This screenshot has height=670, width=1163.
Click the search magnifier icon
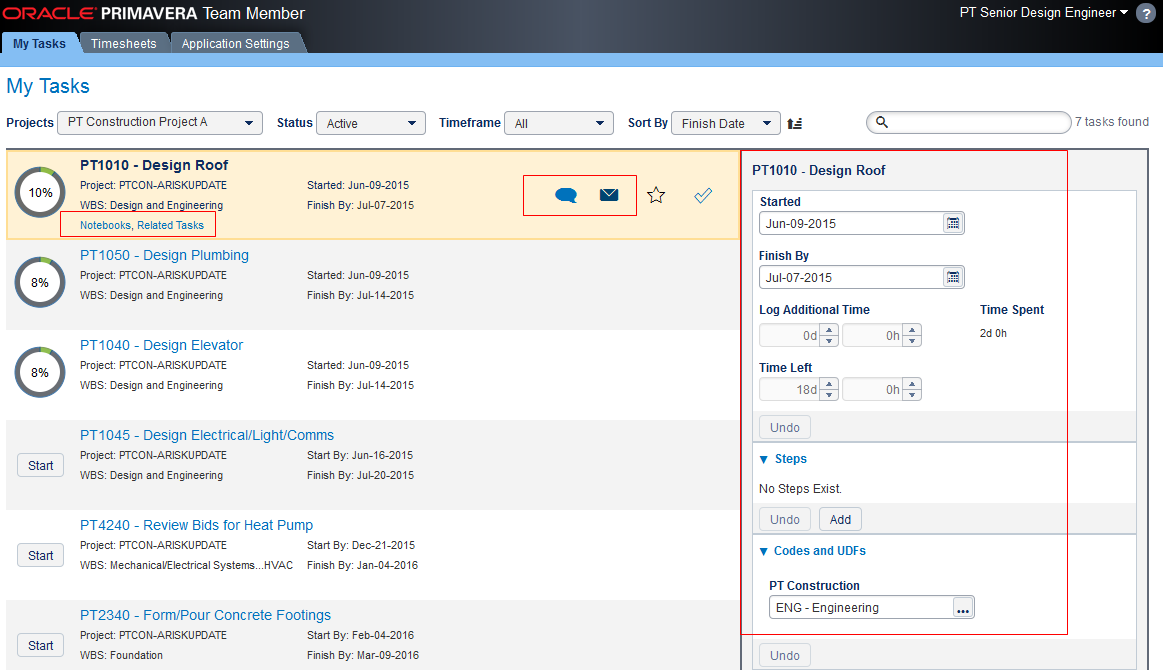coord(882,122)
